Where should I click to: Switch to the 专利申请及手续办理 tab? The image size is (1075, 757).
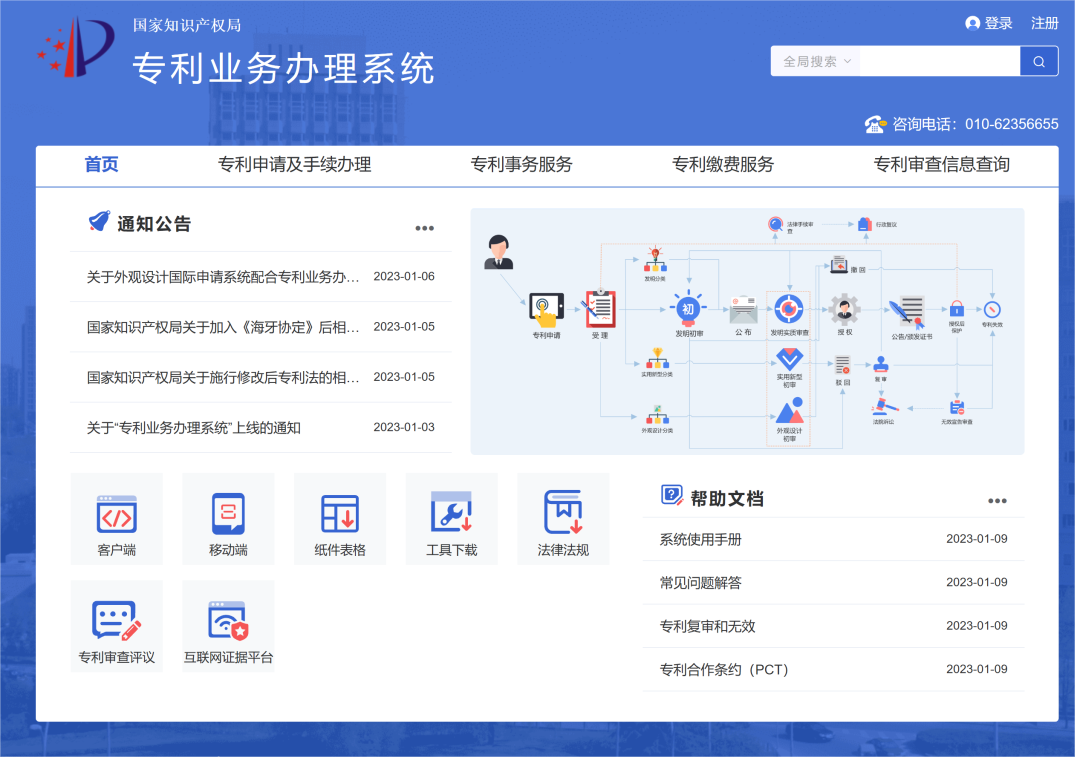[x=295, y=165]
